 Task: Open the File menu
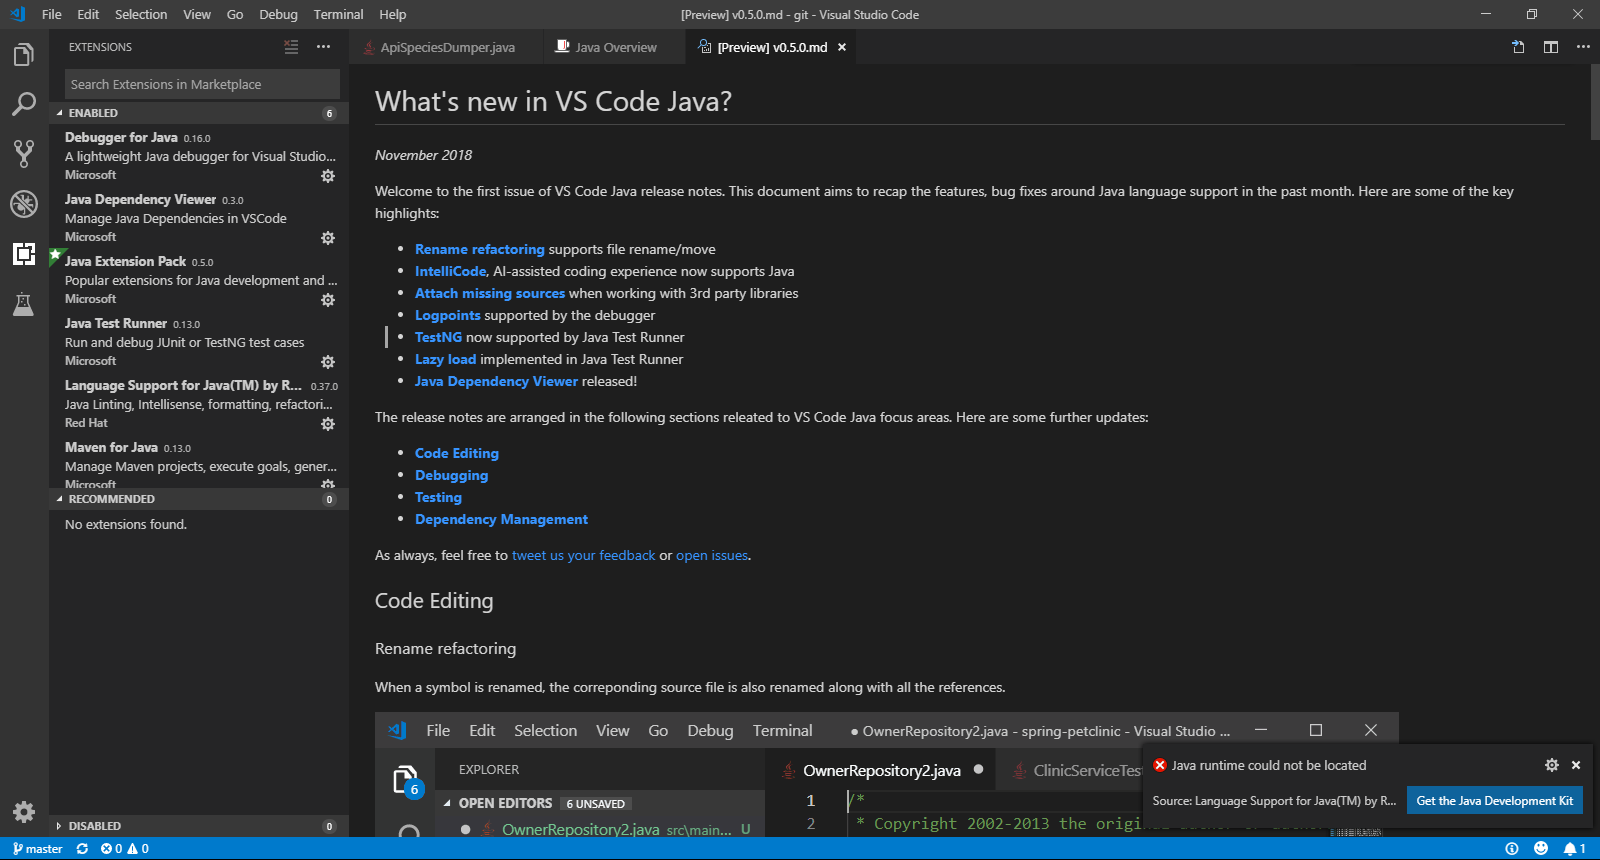click(52, 14)
